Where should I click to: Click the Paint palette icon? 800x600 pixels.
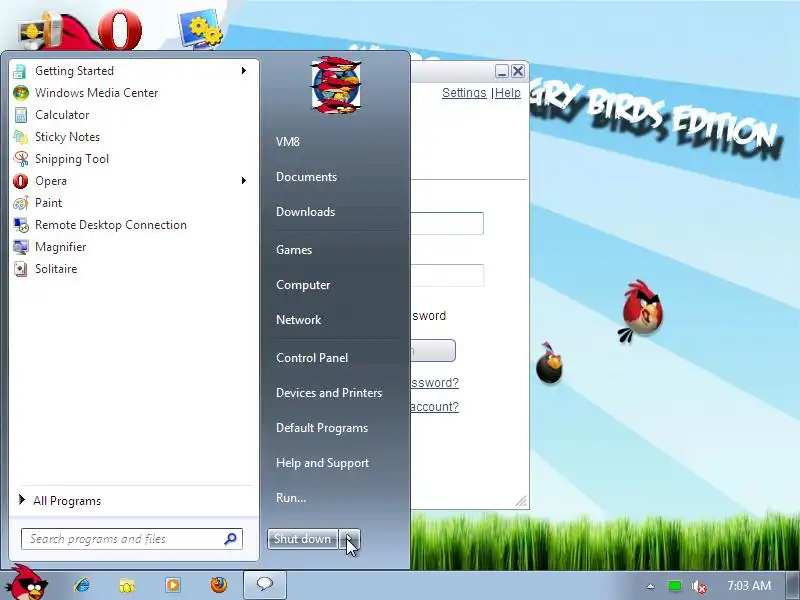pos(20,203)
